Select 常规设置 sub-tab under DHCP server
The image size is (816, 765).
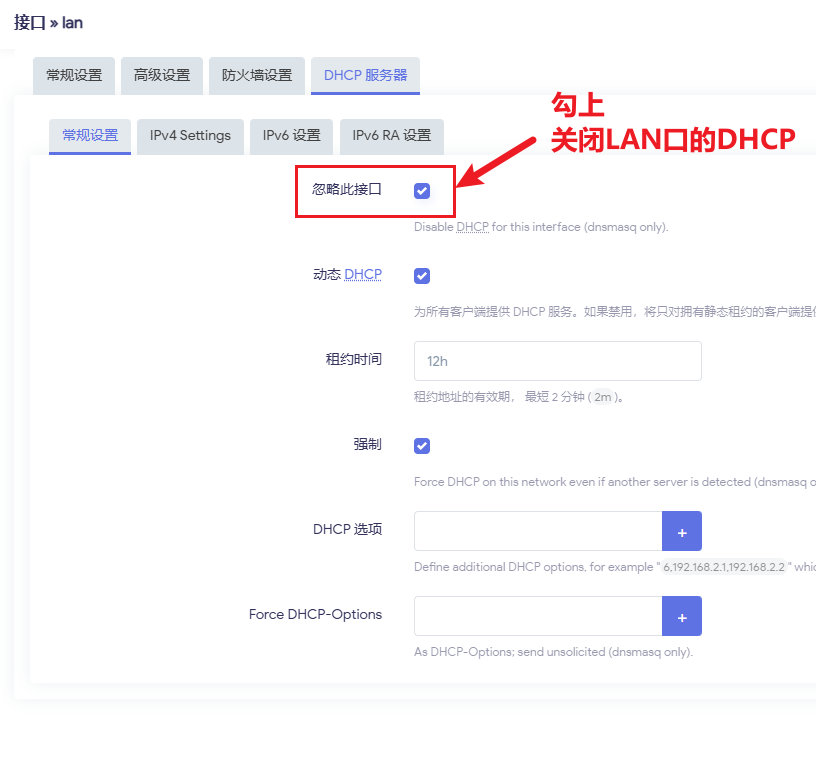click(90, 136)
